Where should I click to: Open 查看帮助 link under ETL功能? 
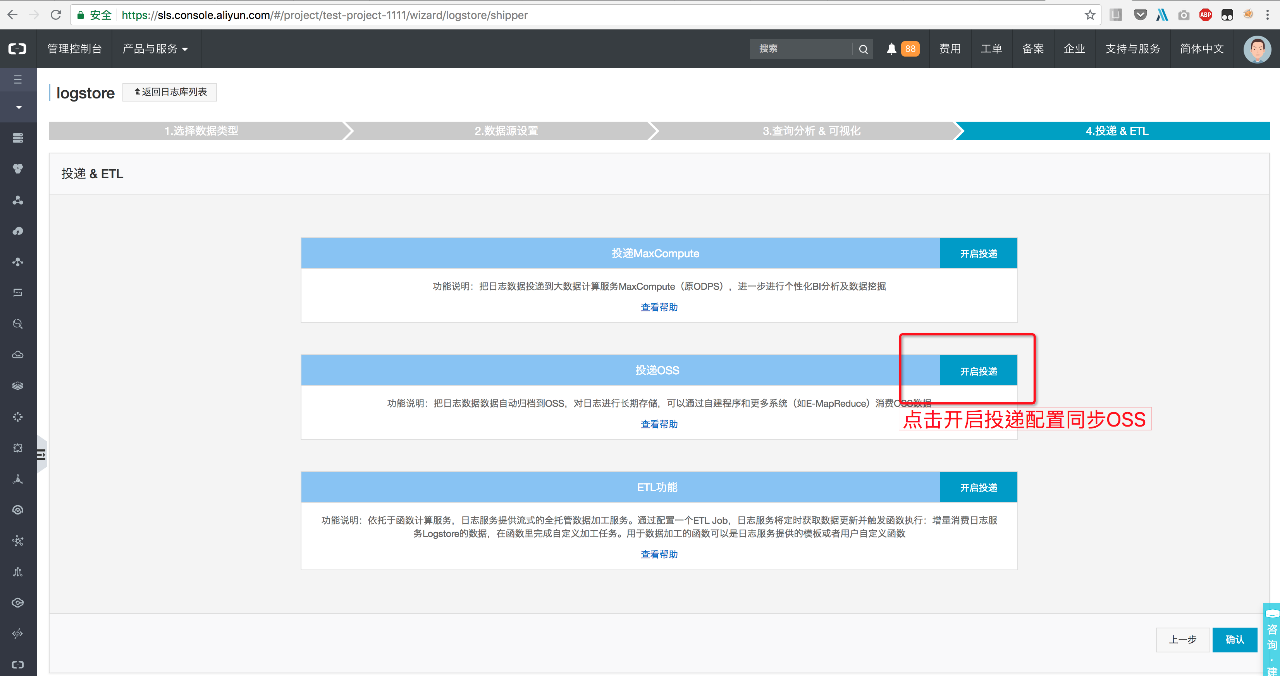pyautogui.click(x=659, y=554)
